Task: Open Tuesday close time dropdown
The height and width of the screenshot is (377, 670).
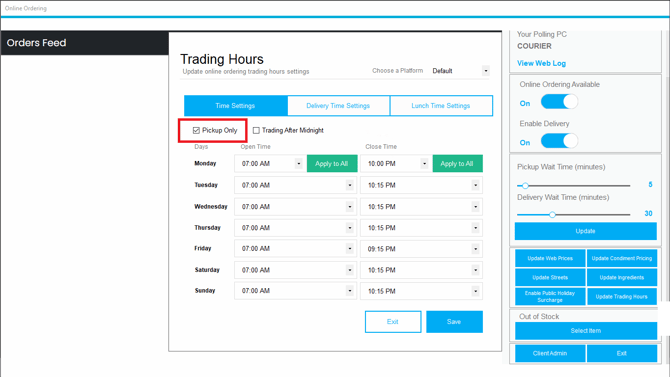Action: pyautogui.click(x=475, y=186)
